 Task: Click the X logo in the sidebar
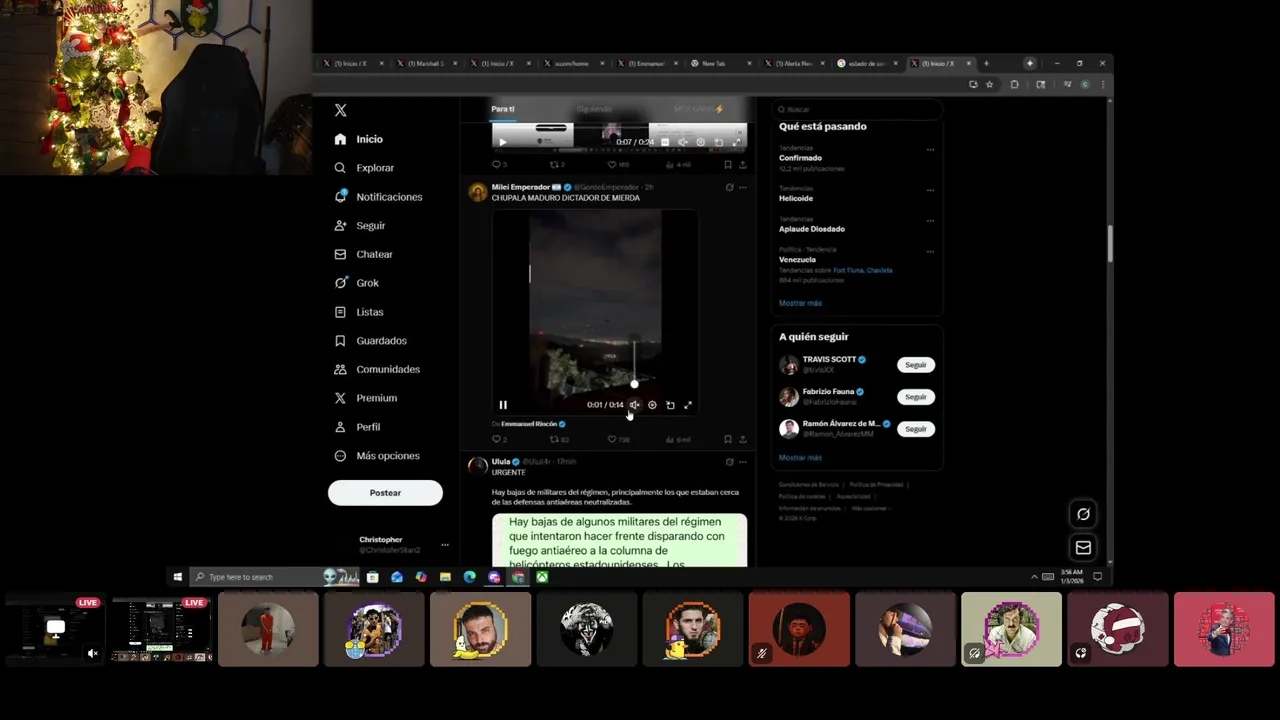click(340, 110)
